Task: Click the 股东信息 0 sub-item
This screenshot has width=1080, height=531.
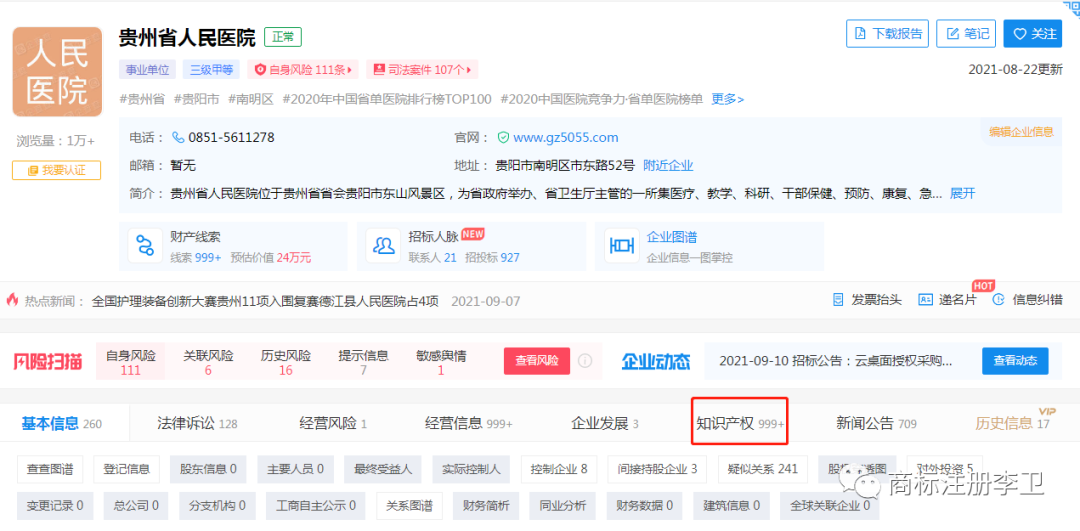Action: (208, 469)
